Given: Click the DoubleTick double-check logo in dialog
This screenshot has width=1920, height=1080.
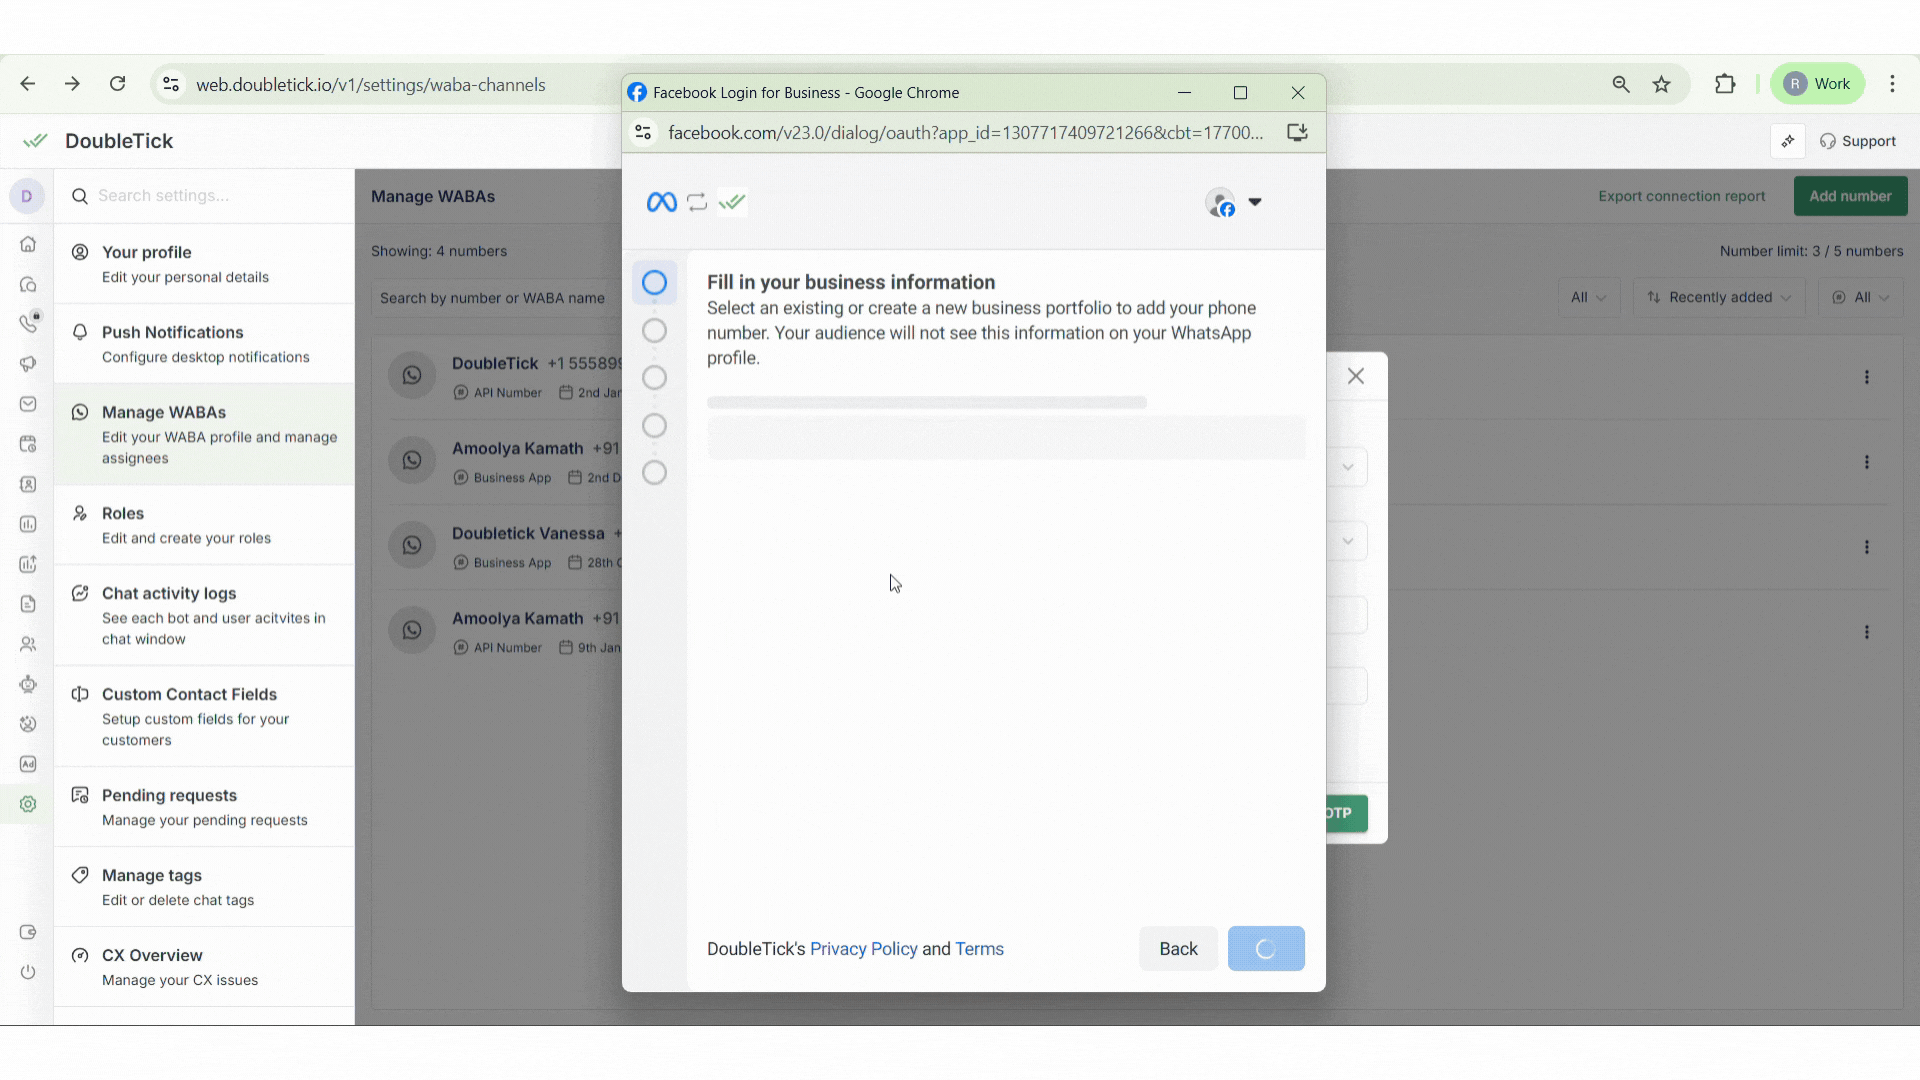Looking at the screenshot, I should [733, 202].
